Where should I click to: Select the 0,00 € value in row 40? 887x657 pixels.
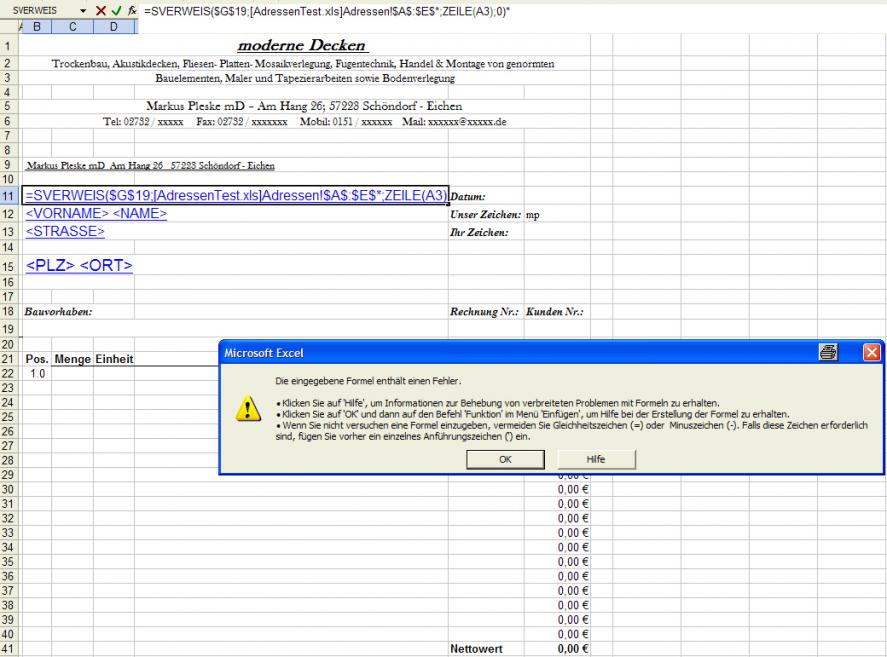coord(572,634)
